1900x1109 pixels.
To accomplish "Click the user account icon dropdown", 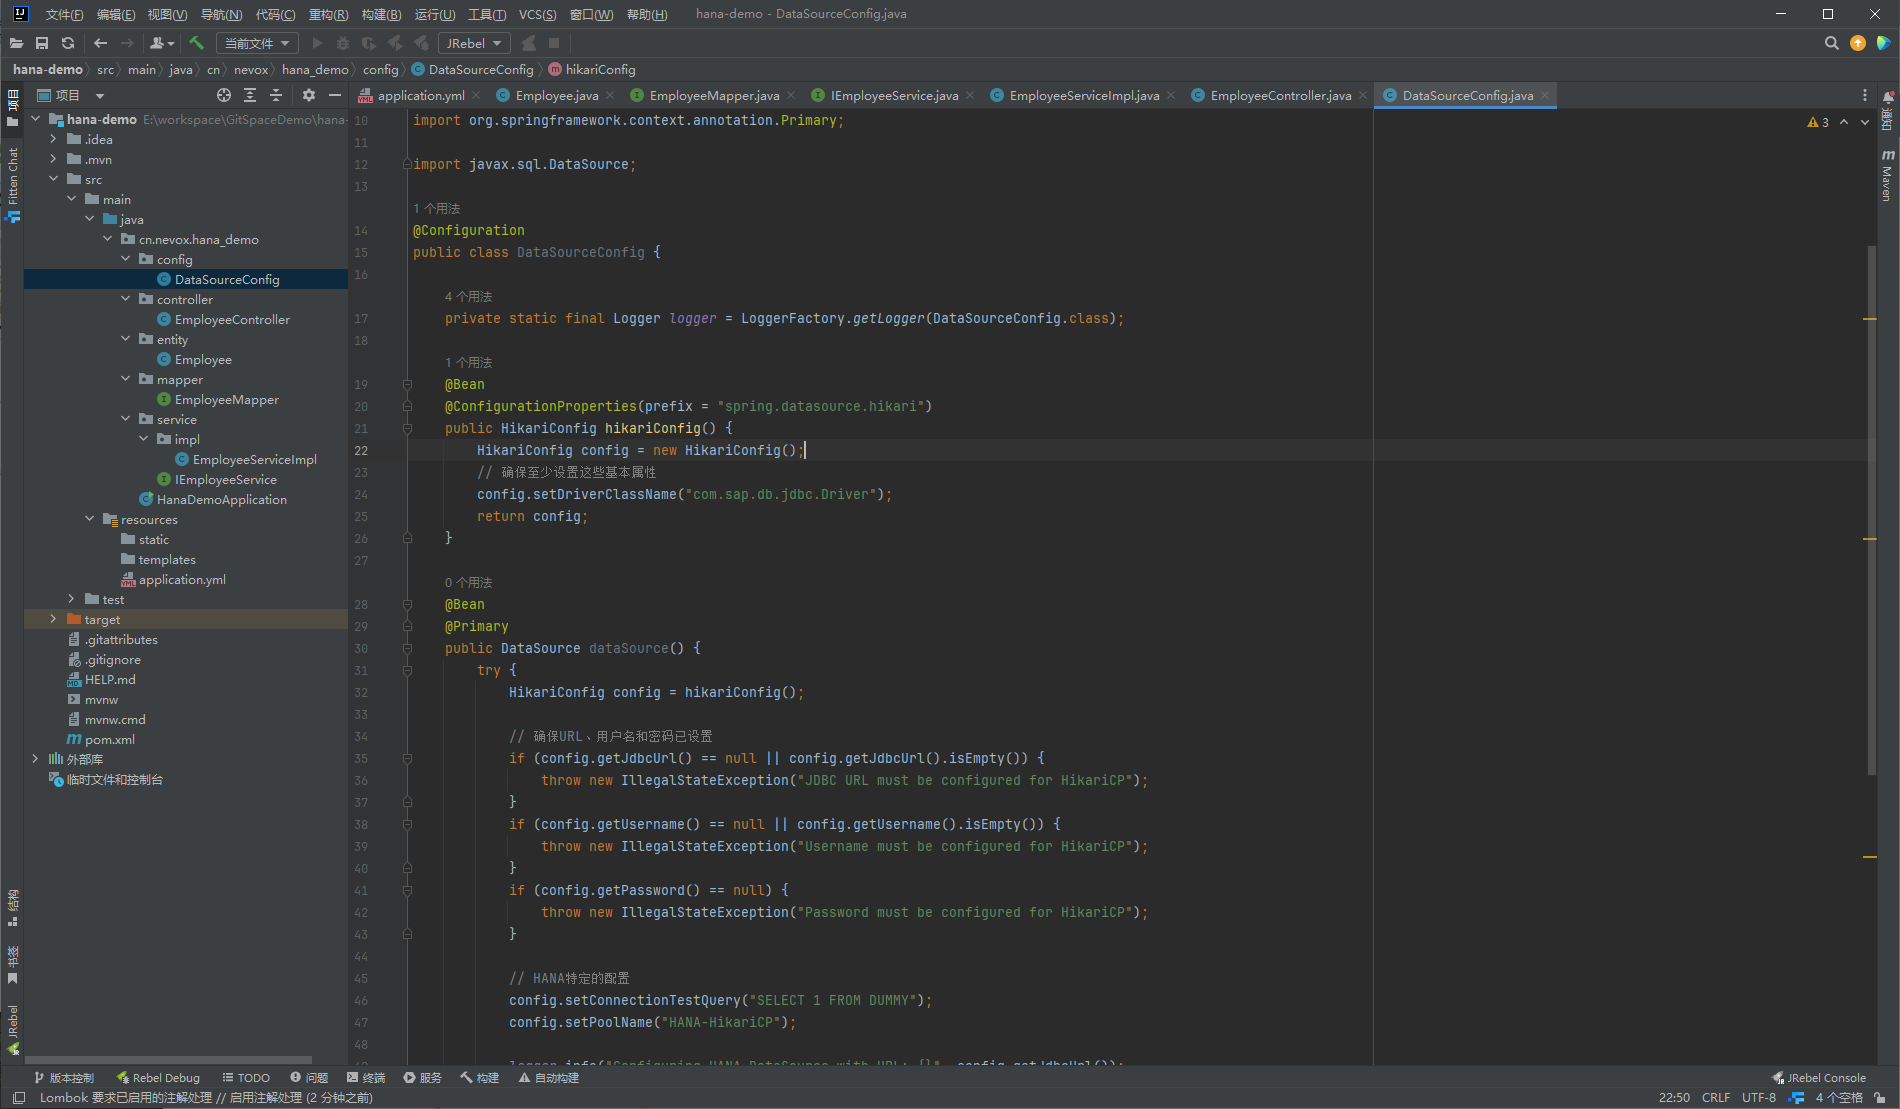I will click(x=162, y=43).
